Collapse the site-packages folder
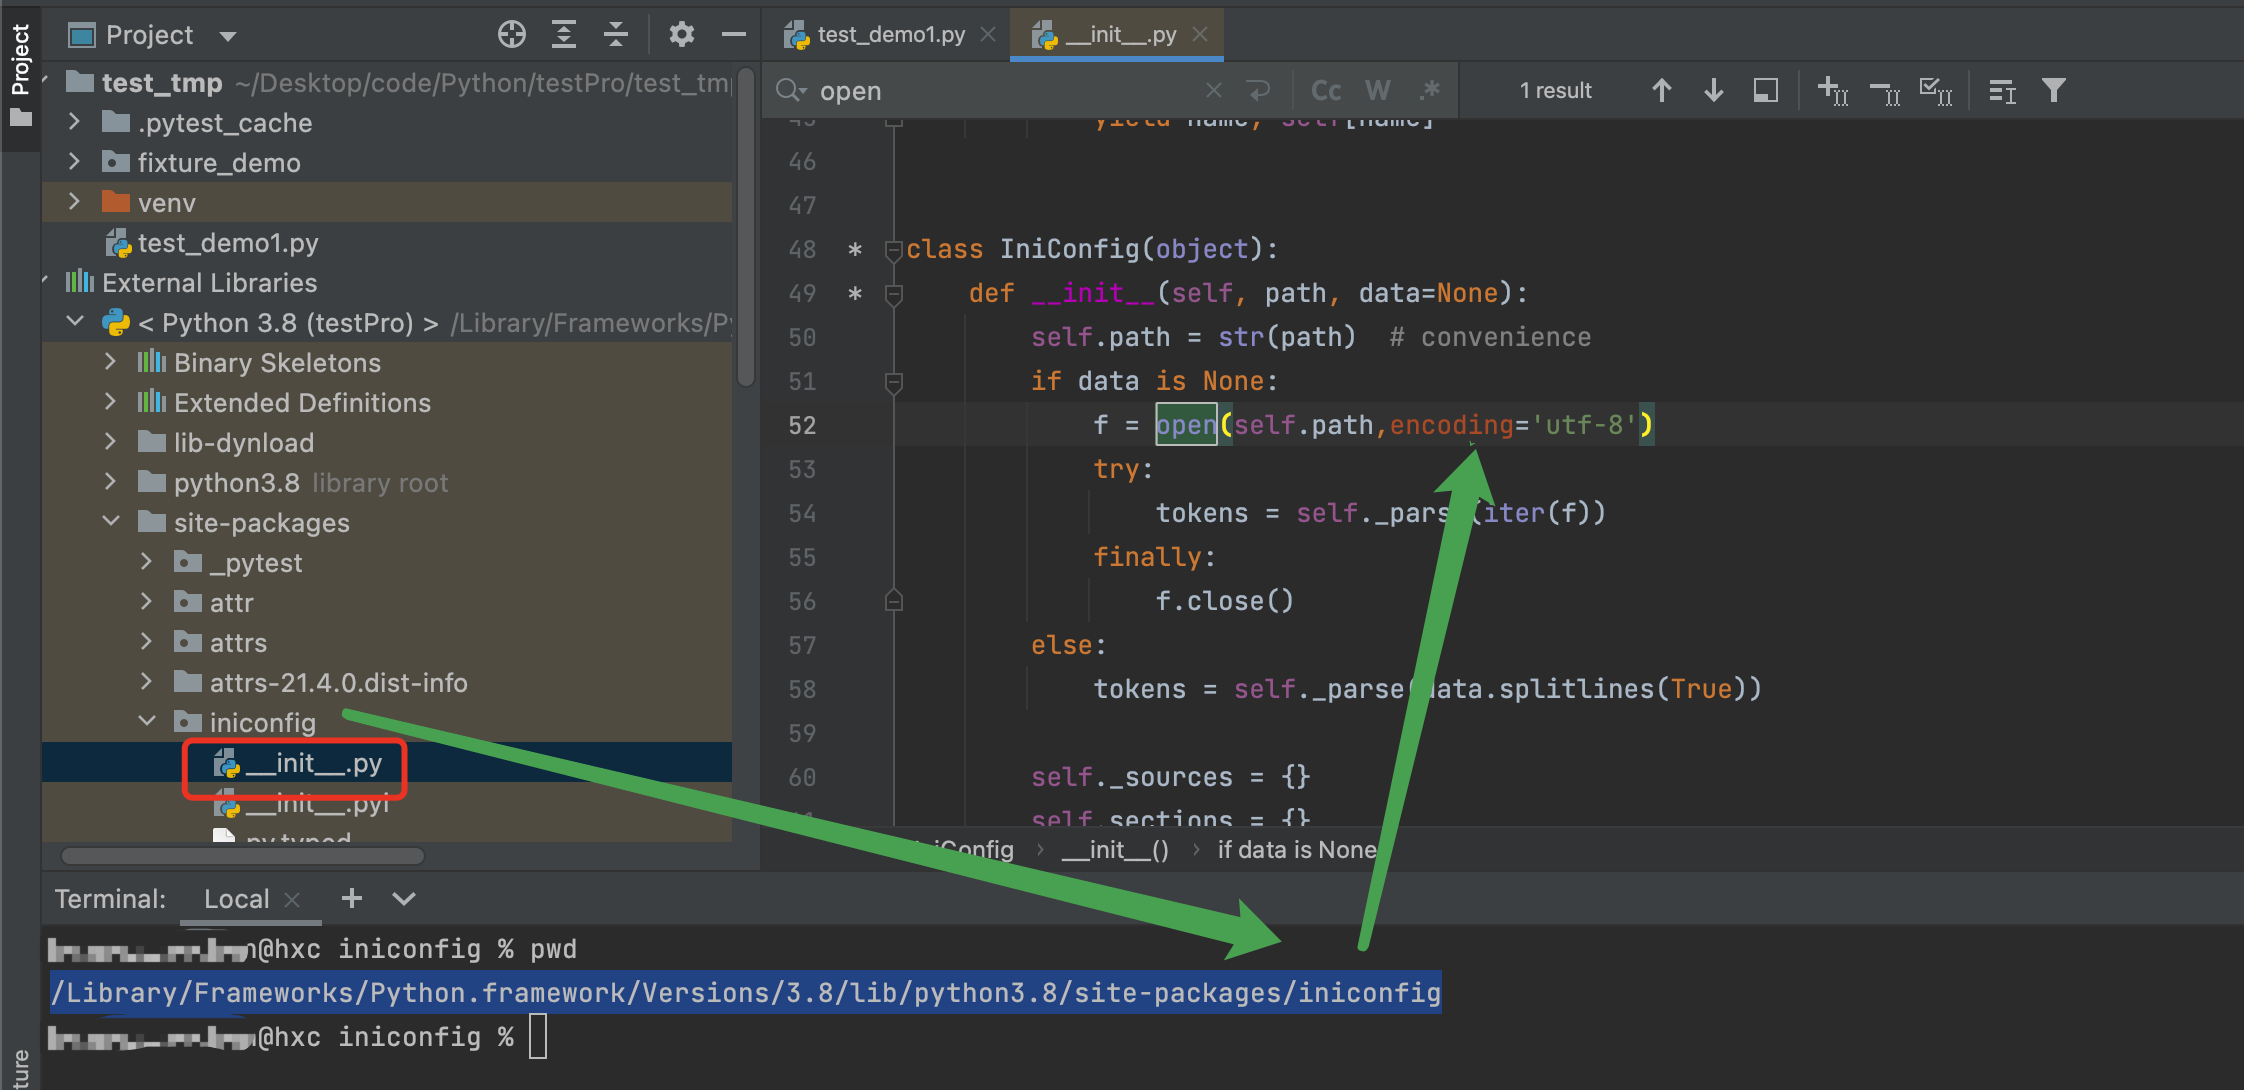 pyautogui.click(x=110, y=522)
